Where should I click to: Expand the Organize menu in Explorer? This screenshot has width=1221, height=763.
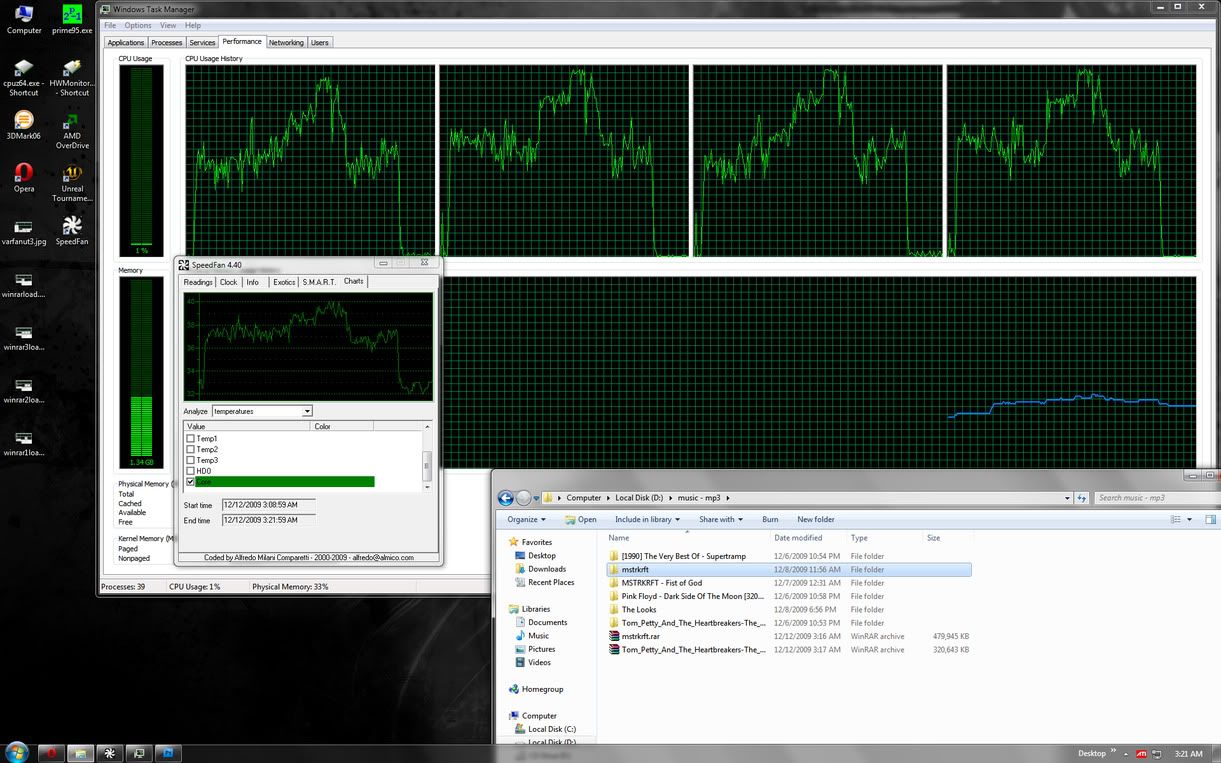coord(527,519)
